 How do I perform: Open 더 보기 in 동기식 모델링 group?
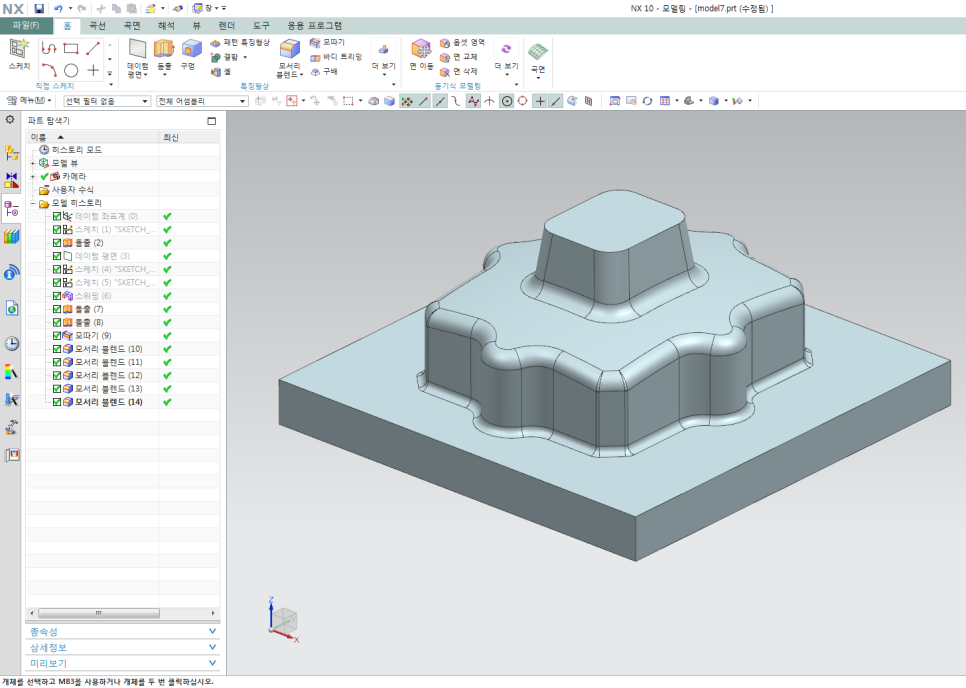pyautogui.click(x=506, y=59)
